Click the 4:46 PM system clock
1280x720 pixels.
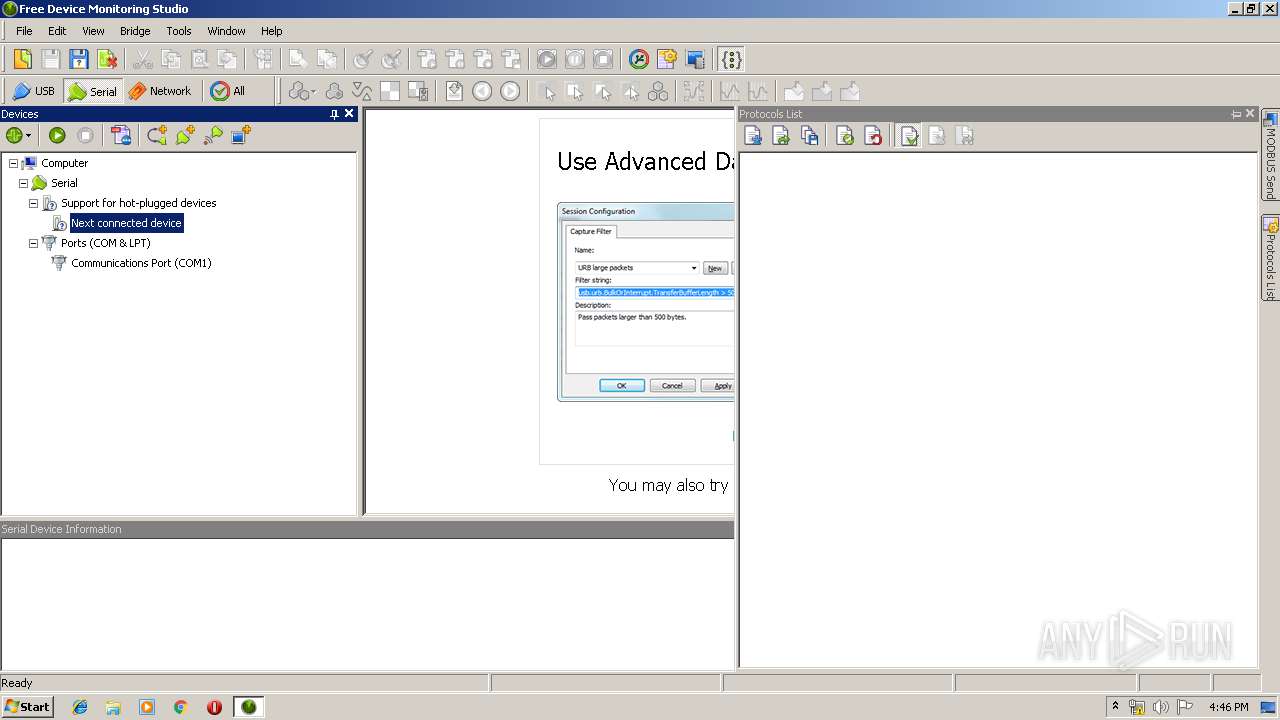[x=1228, y=707]
